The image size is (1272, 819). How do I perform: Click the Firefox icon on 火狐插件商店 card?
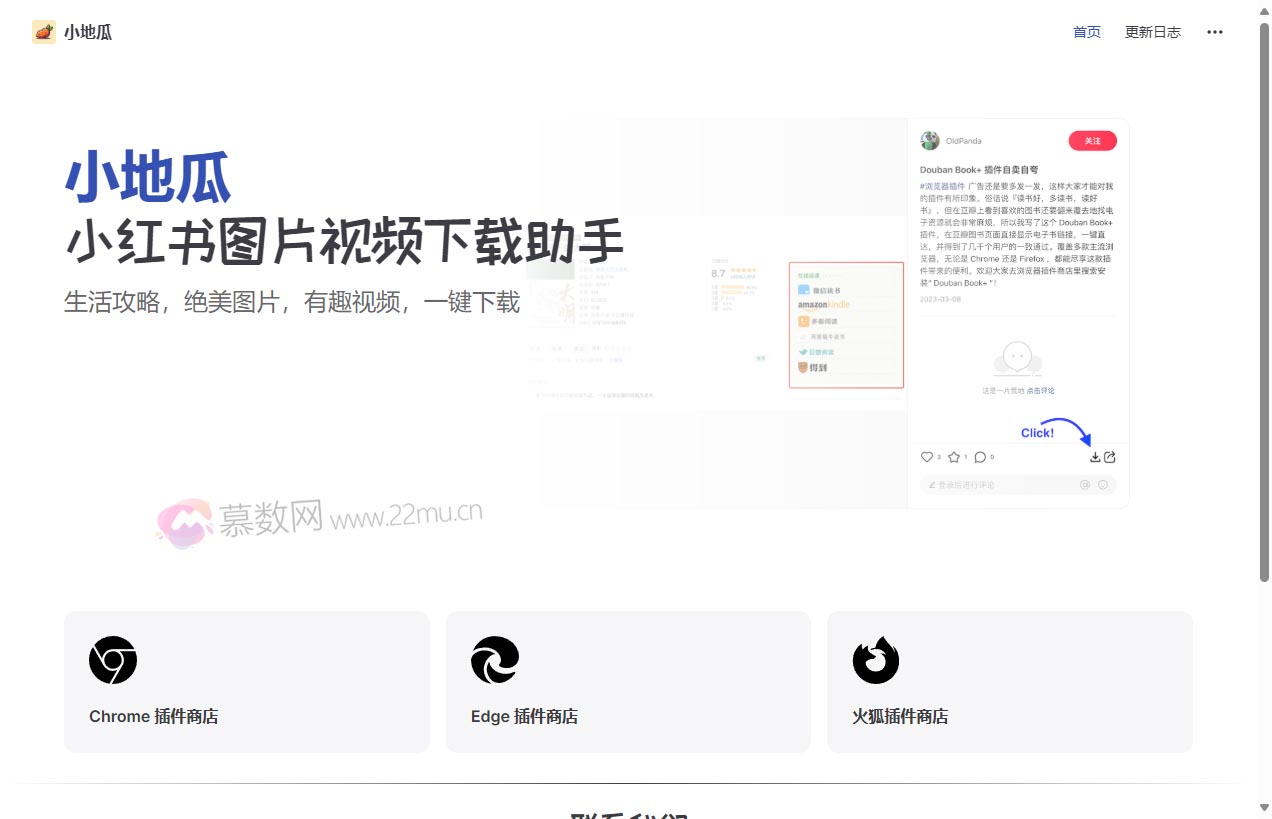pos(876,660)
